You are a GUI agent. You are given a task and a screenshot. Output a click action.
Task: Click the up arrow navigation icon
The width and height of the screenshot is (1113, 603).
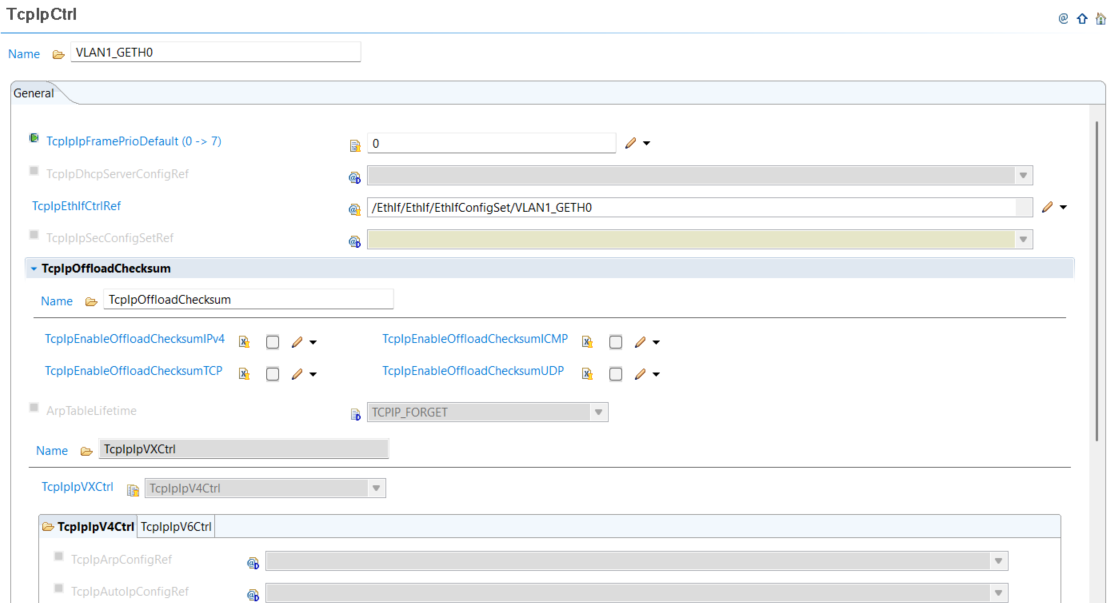[1082, 18]
